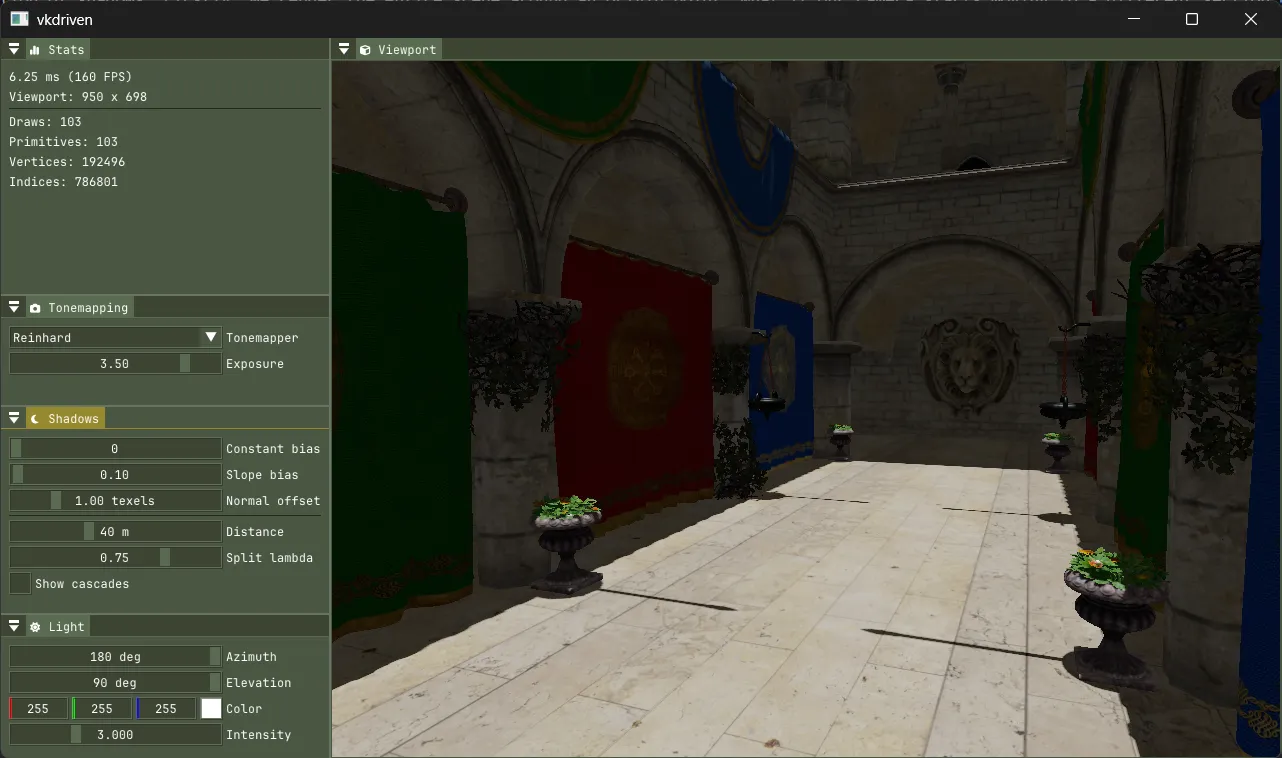Click the Exposure slider

(x=115, y=363)
